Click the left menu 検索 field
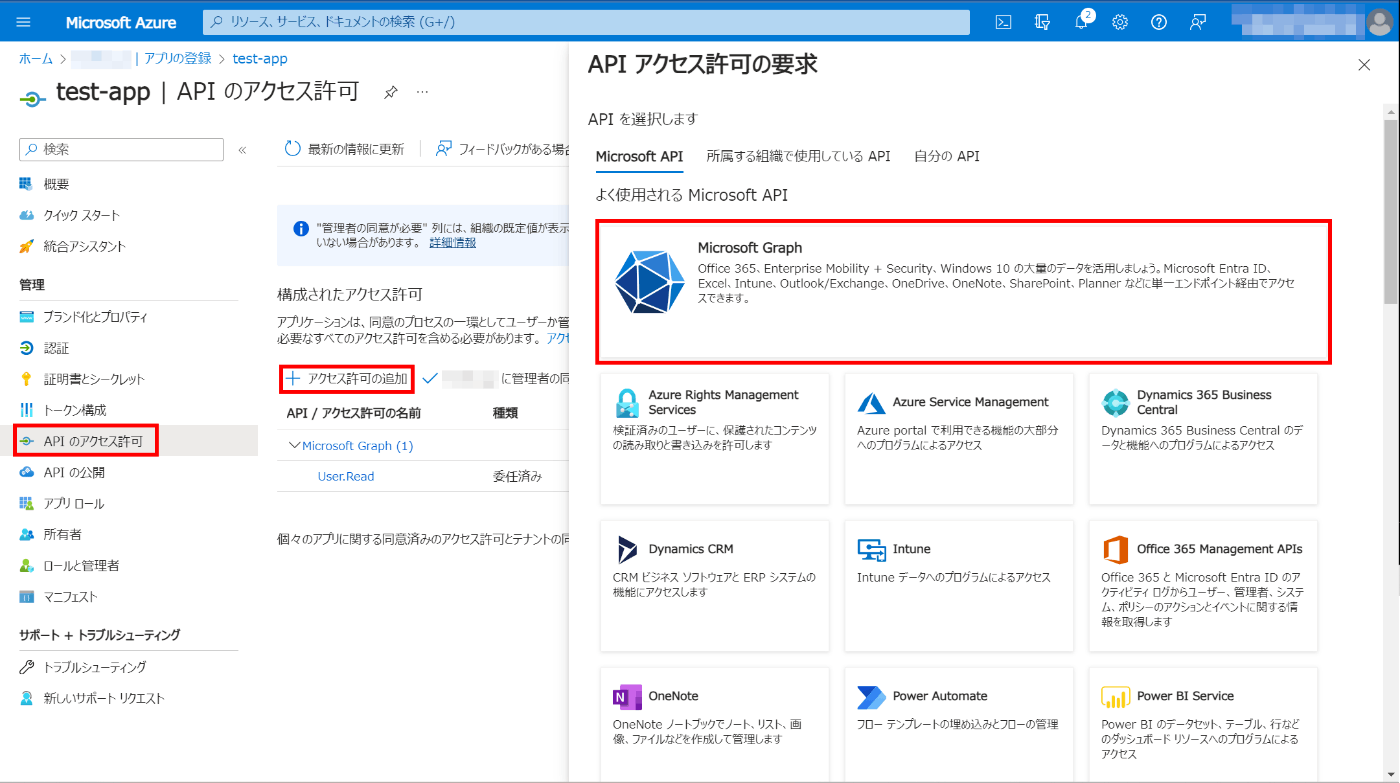The width and height of the screenshot is (1400, 783). pos(121,149)
